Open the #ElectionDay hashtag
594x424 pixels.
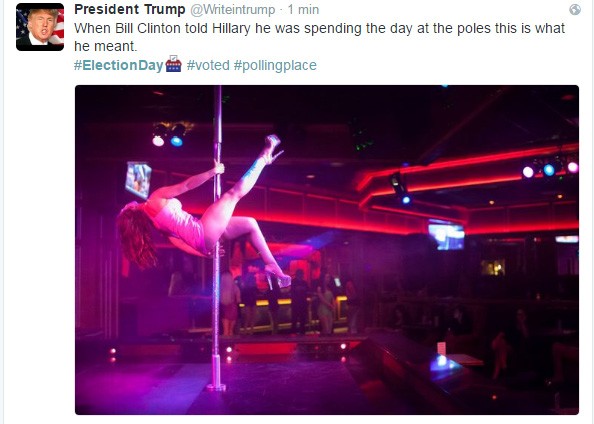[x=119, y=65]
